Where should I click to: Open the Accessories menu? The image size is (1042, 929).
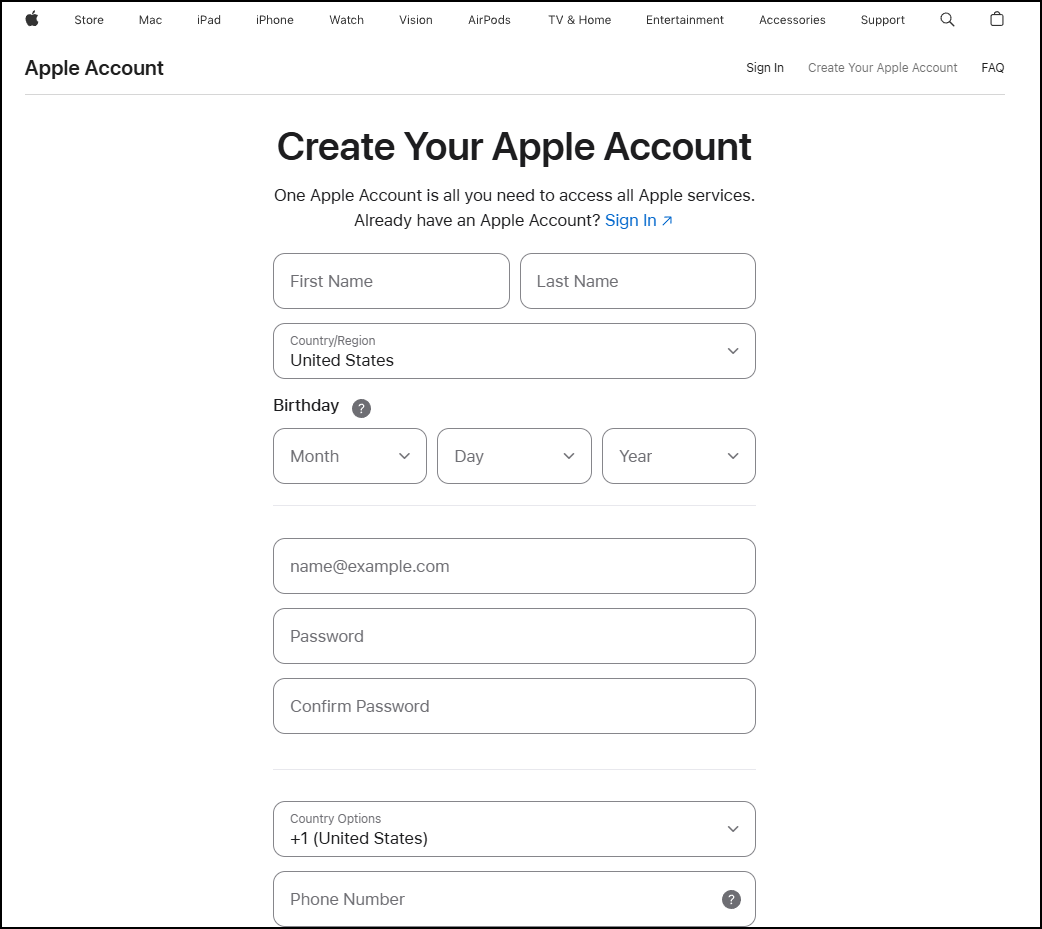point(792,20)
